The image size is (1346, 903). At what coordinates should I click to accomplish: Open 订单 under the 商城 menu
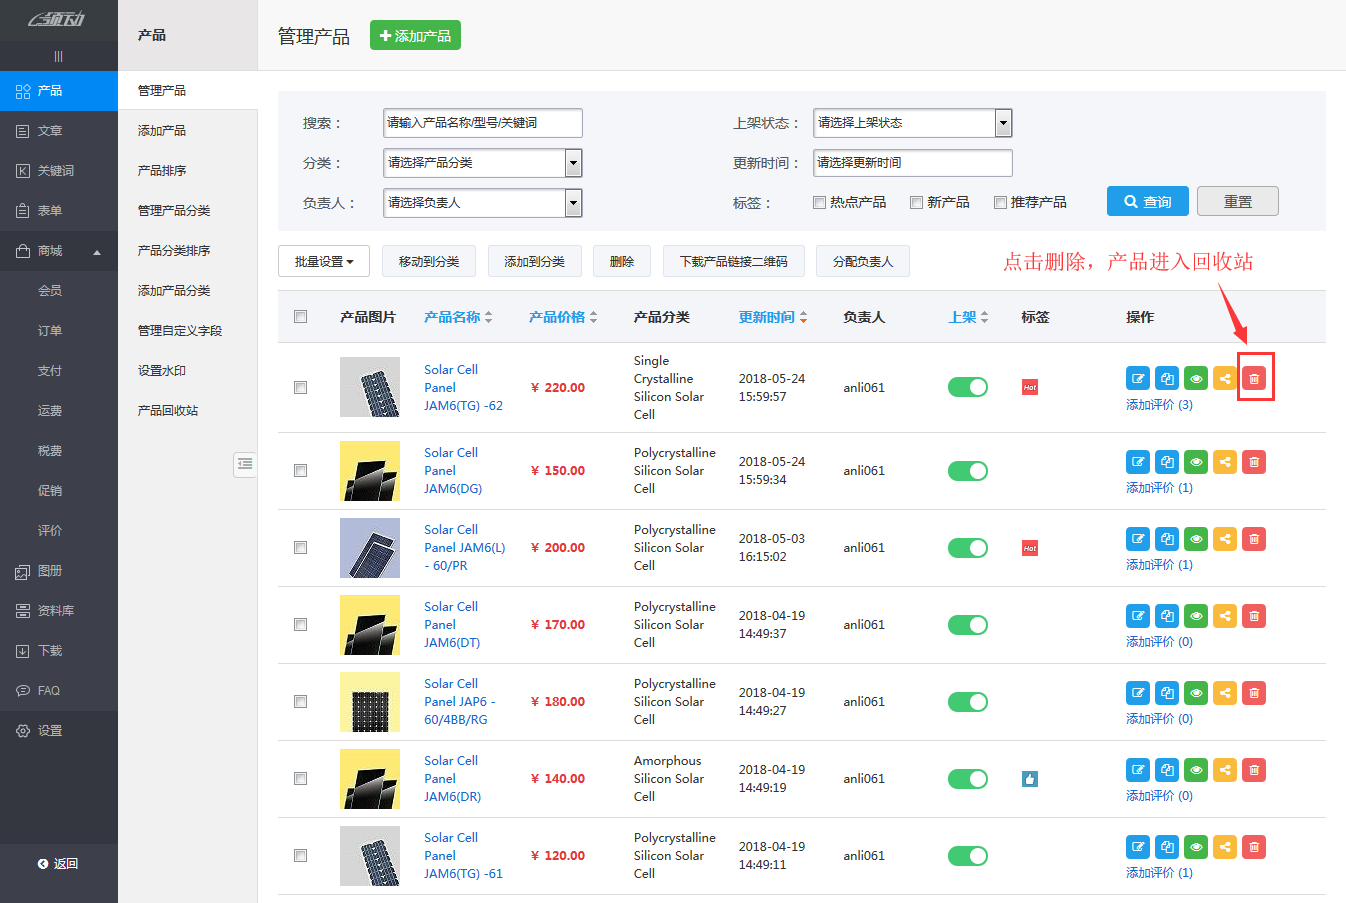click(x=50, y=330)
